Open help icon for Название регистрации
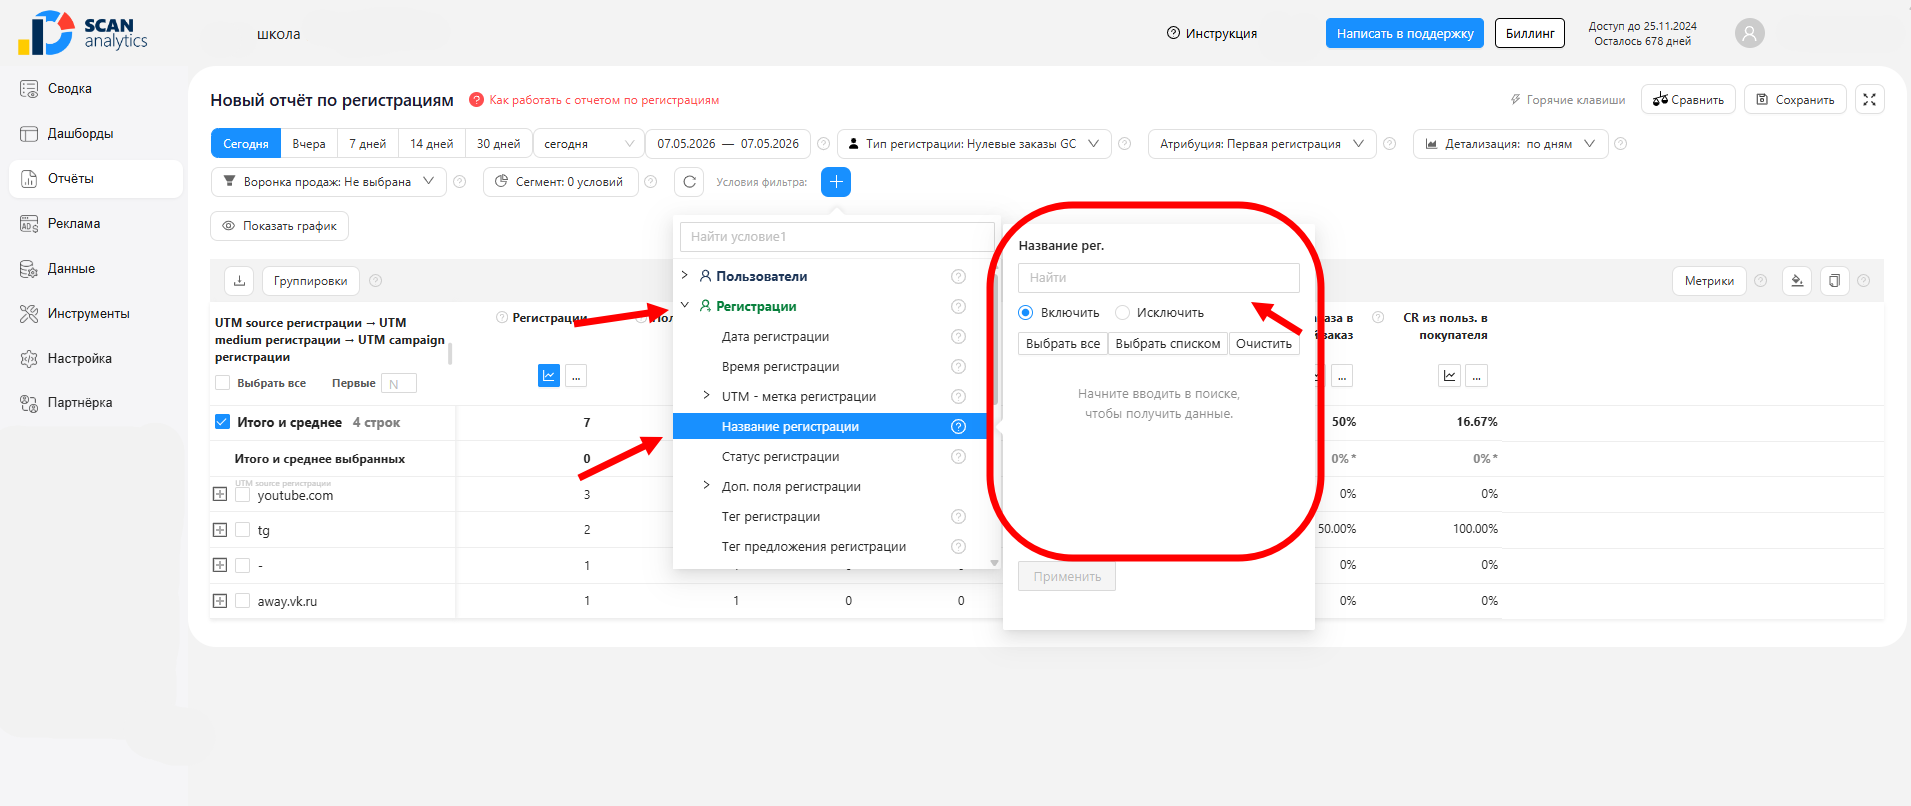1911x806 pixels. (958, 427)
